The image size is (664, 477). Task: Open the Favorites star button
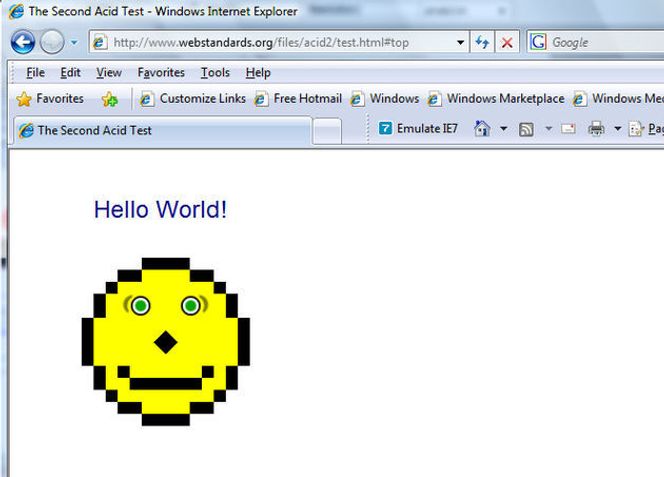coord(50,99)
